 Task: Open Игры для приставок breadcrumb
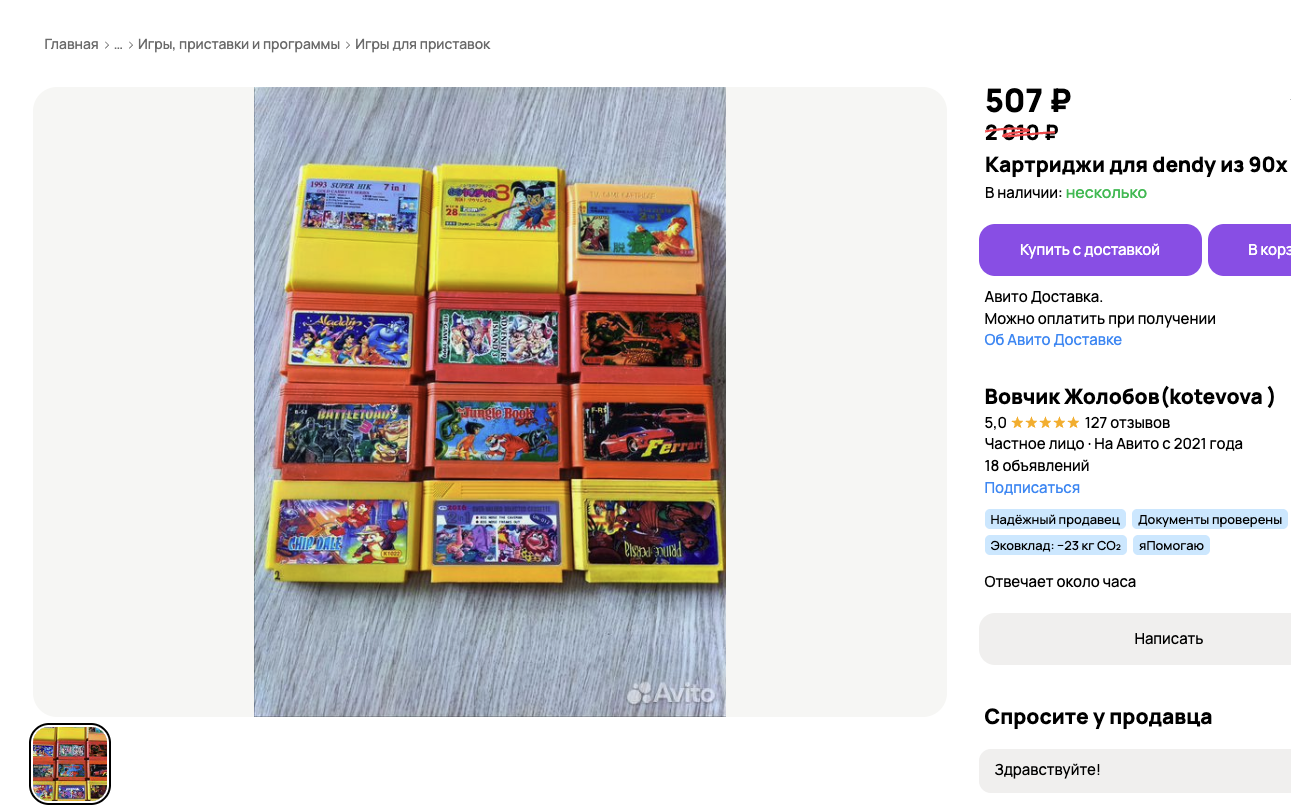coord(423,44)
